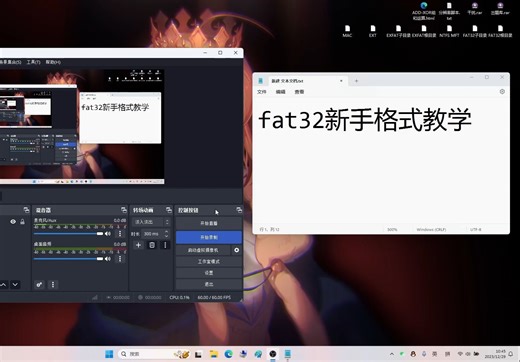Viewport: 520px width, 362px height.
Task: Pop out the audio mixer dock
Action: pyautogui.click(x=124, y=210)
